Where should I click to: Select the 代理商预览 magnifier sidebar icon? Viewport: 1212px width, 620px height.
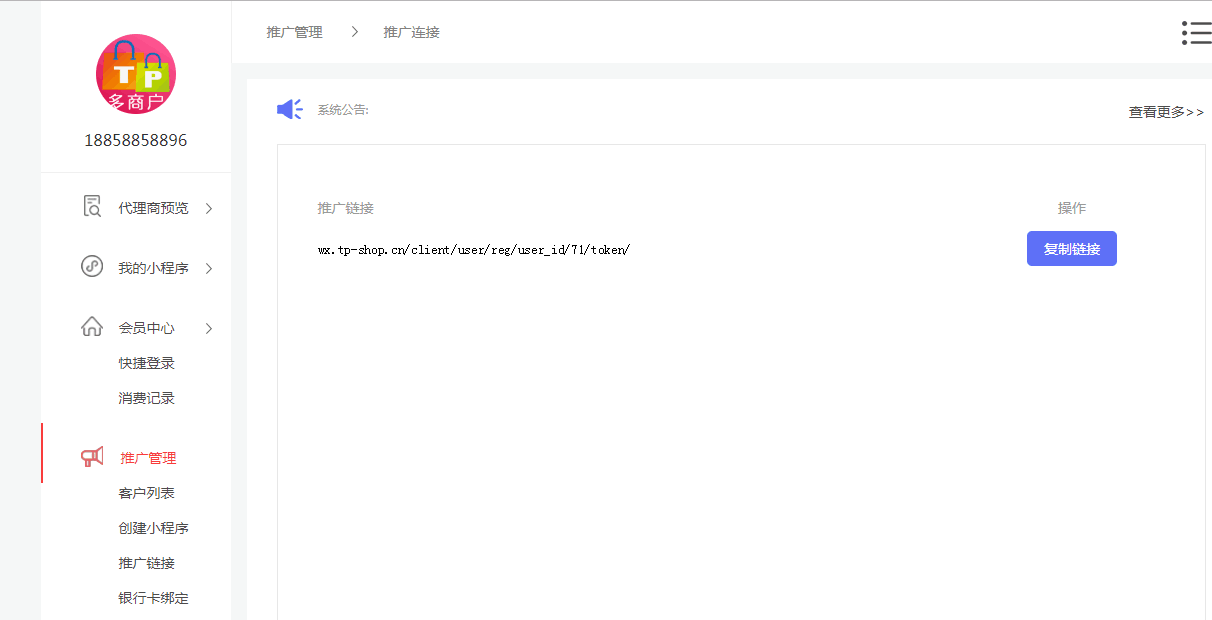click(x=91, y=206)
